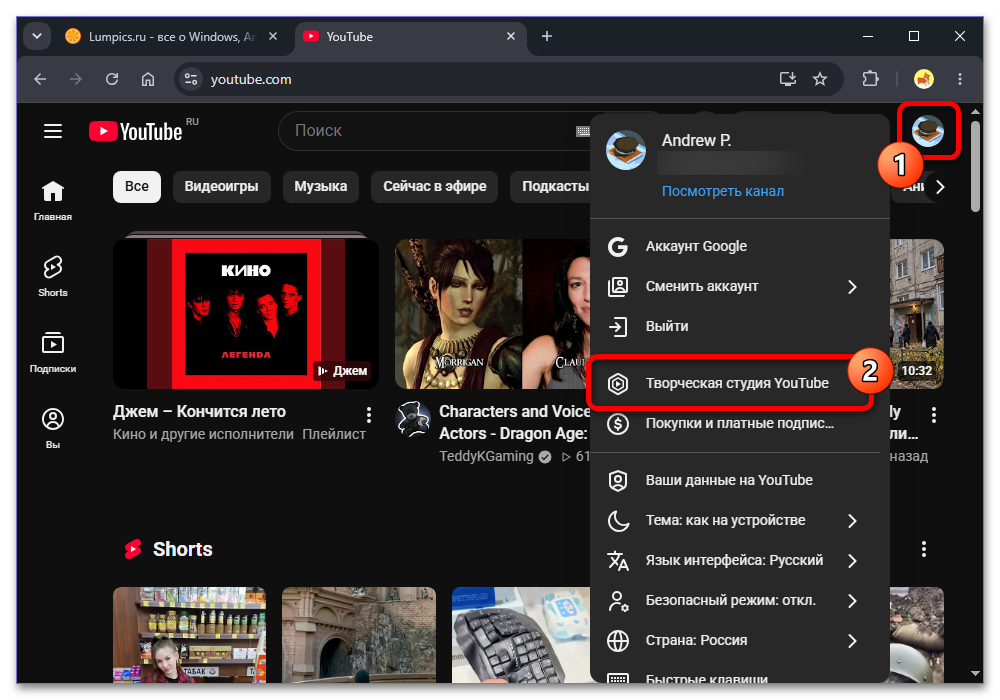
Task: Close the YouTube tab
Action: [x=511, y=36]
